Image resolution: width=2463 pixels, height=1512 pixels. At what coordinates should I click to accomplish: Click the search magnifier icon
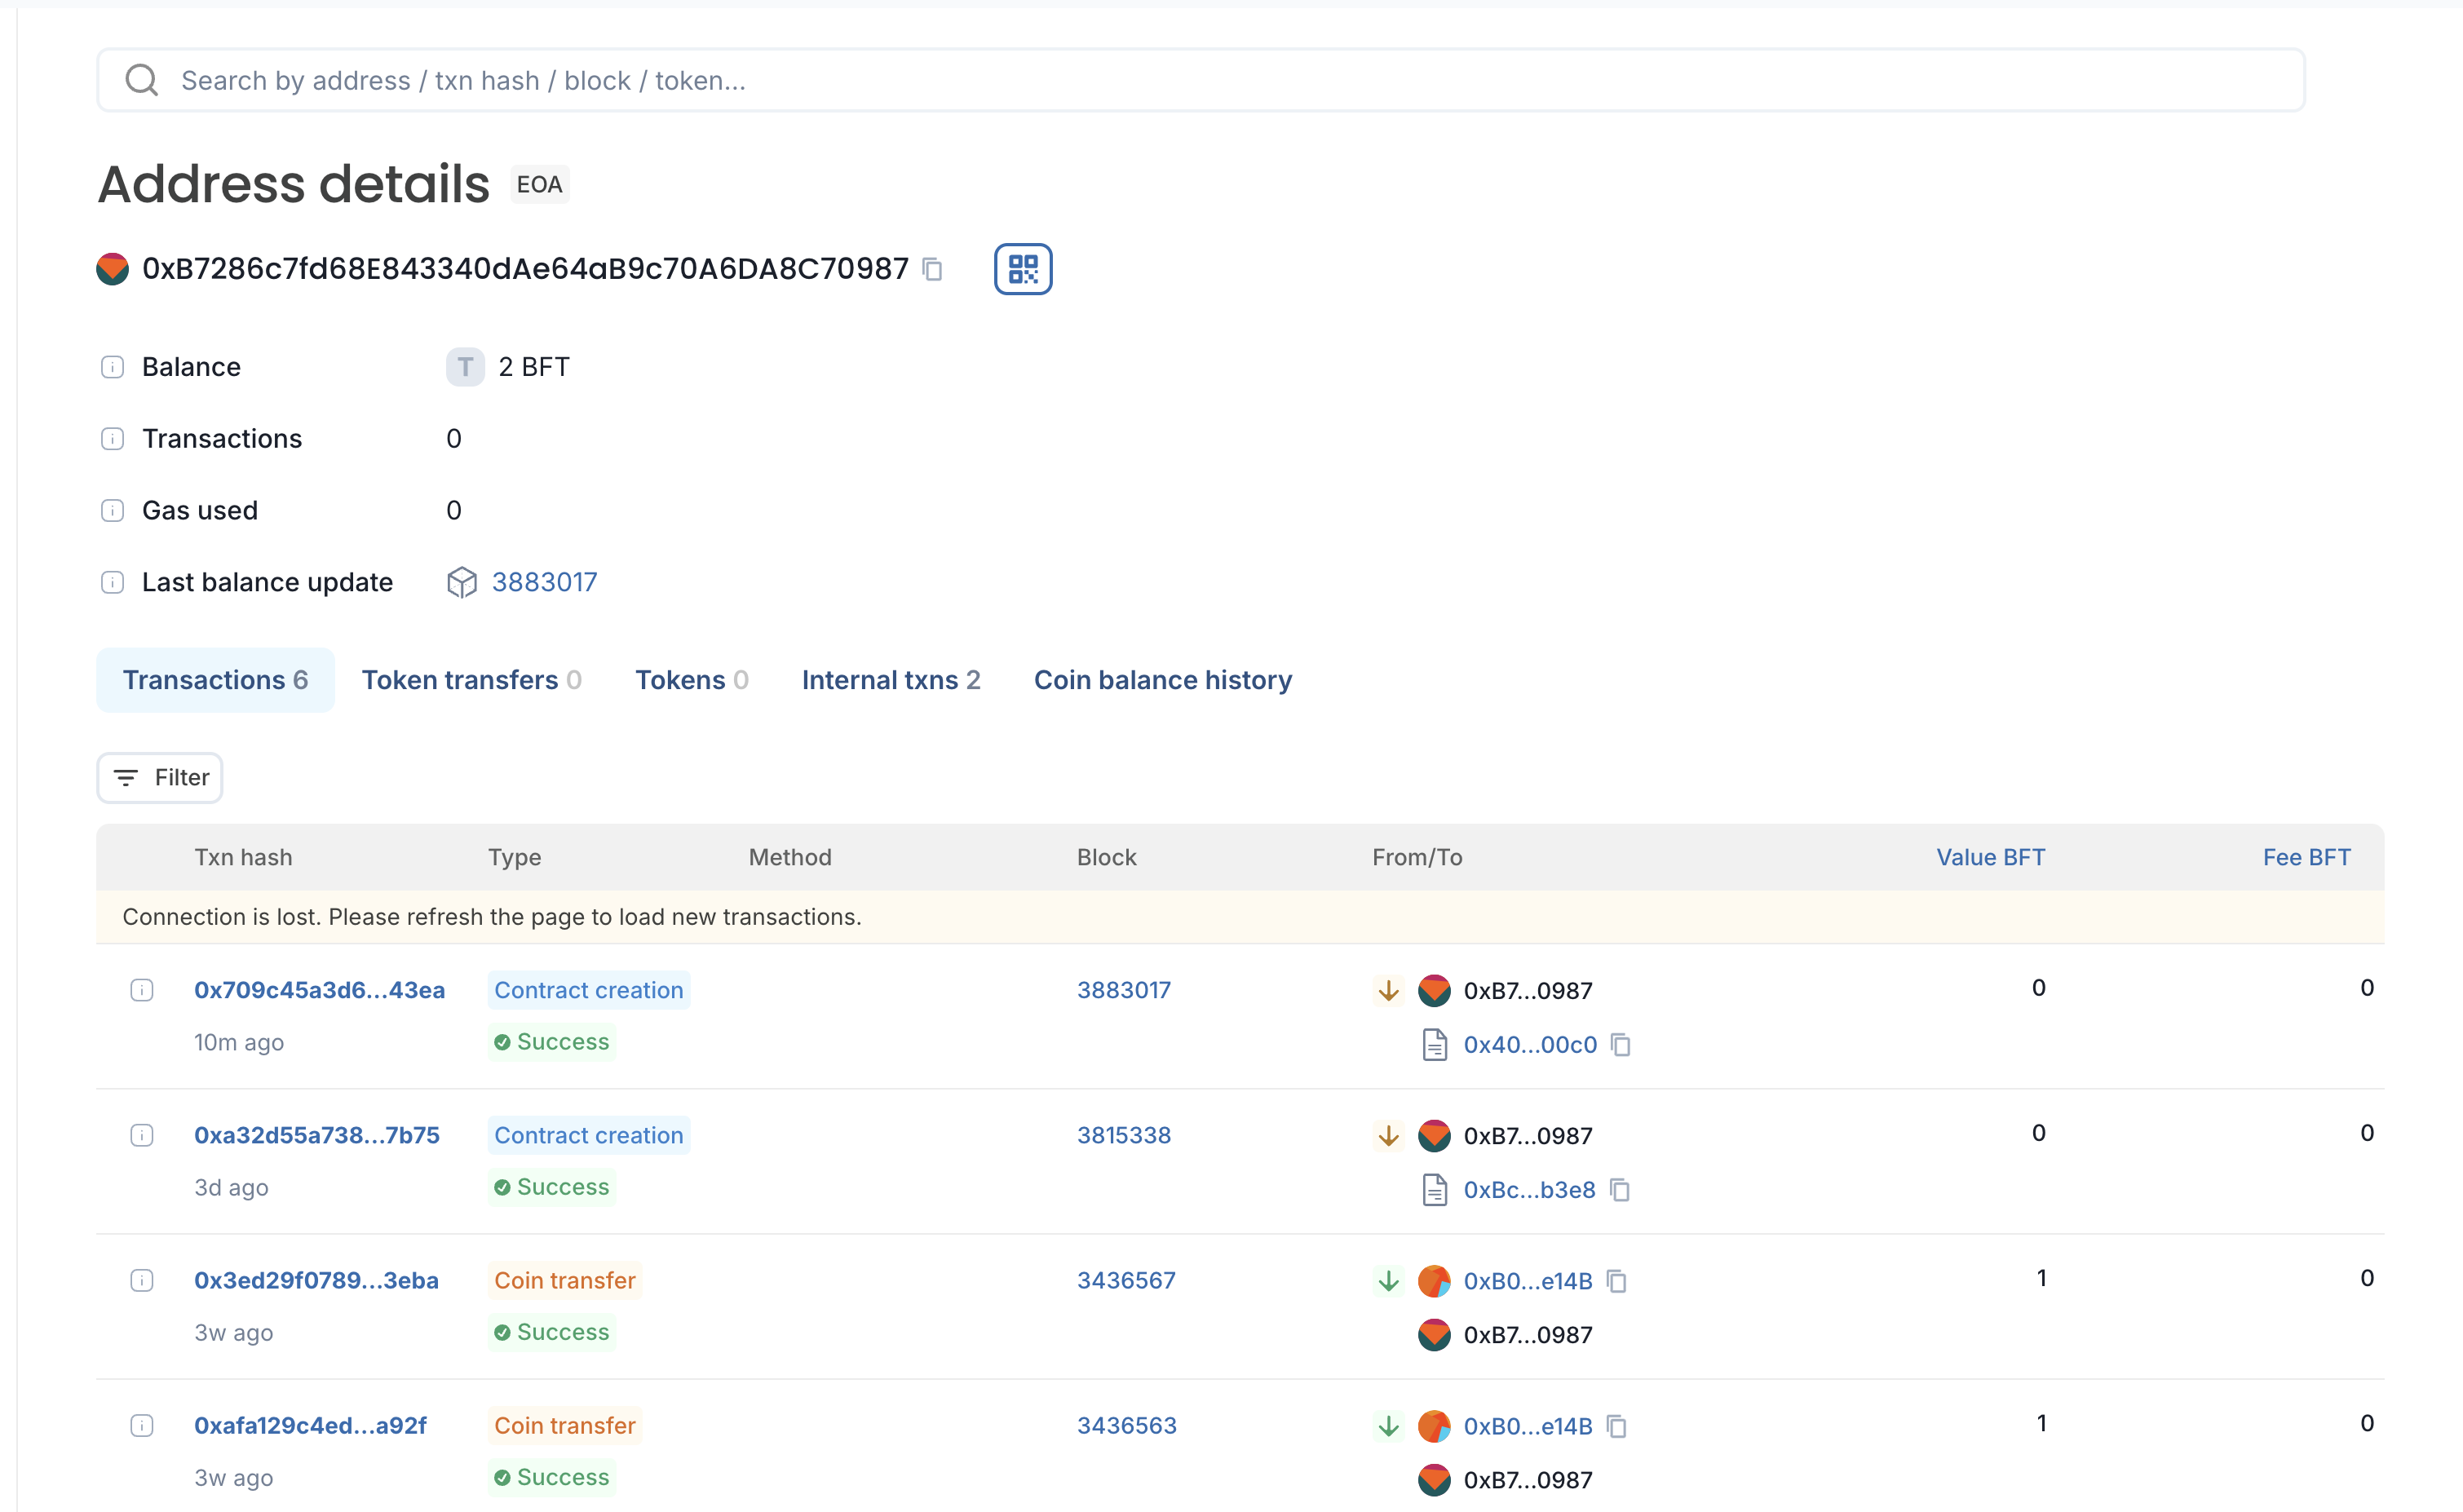(142, 80)
